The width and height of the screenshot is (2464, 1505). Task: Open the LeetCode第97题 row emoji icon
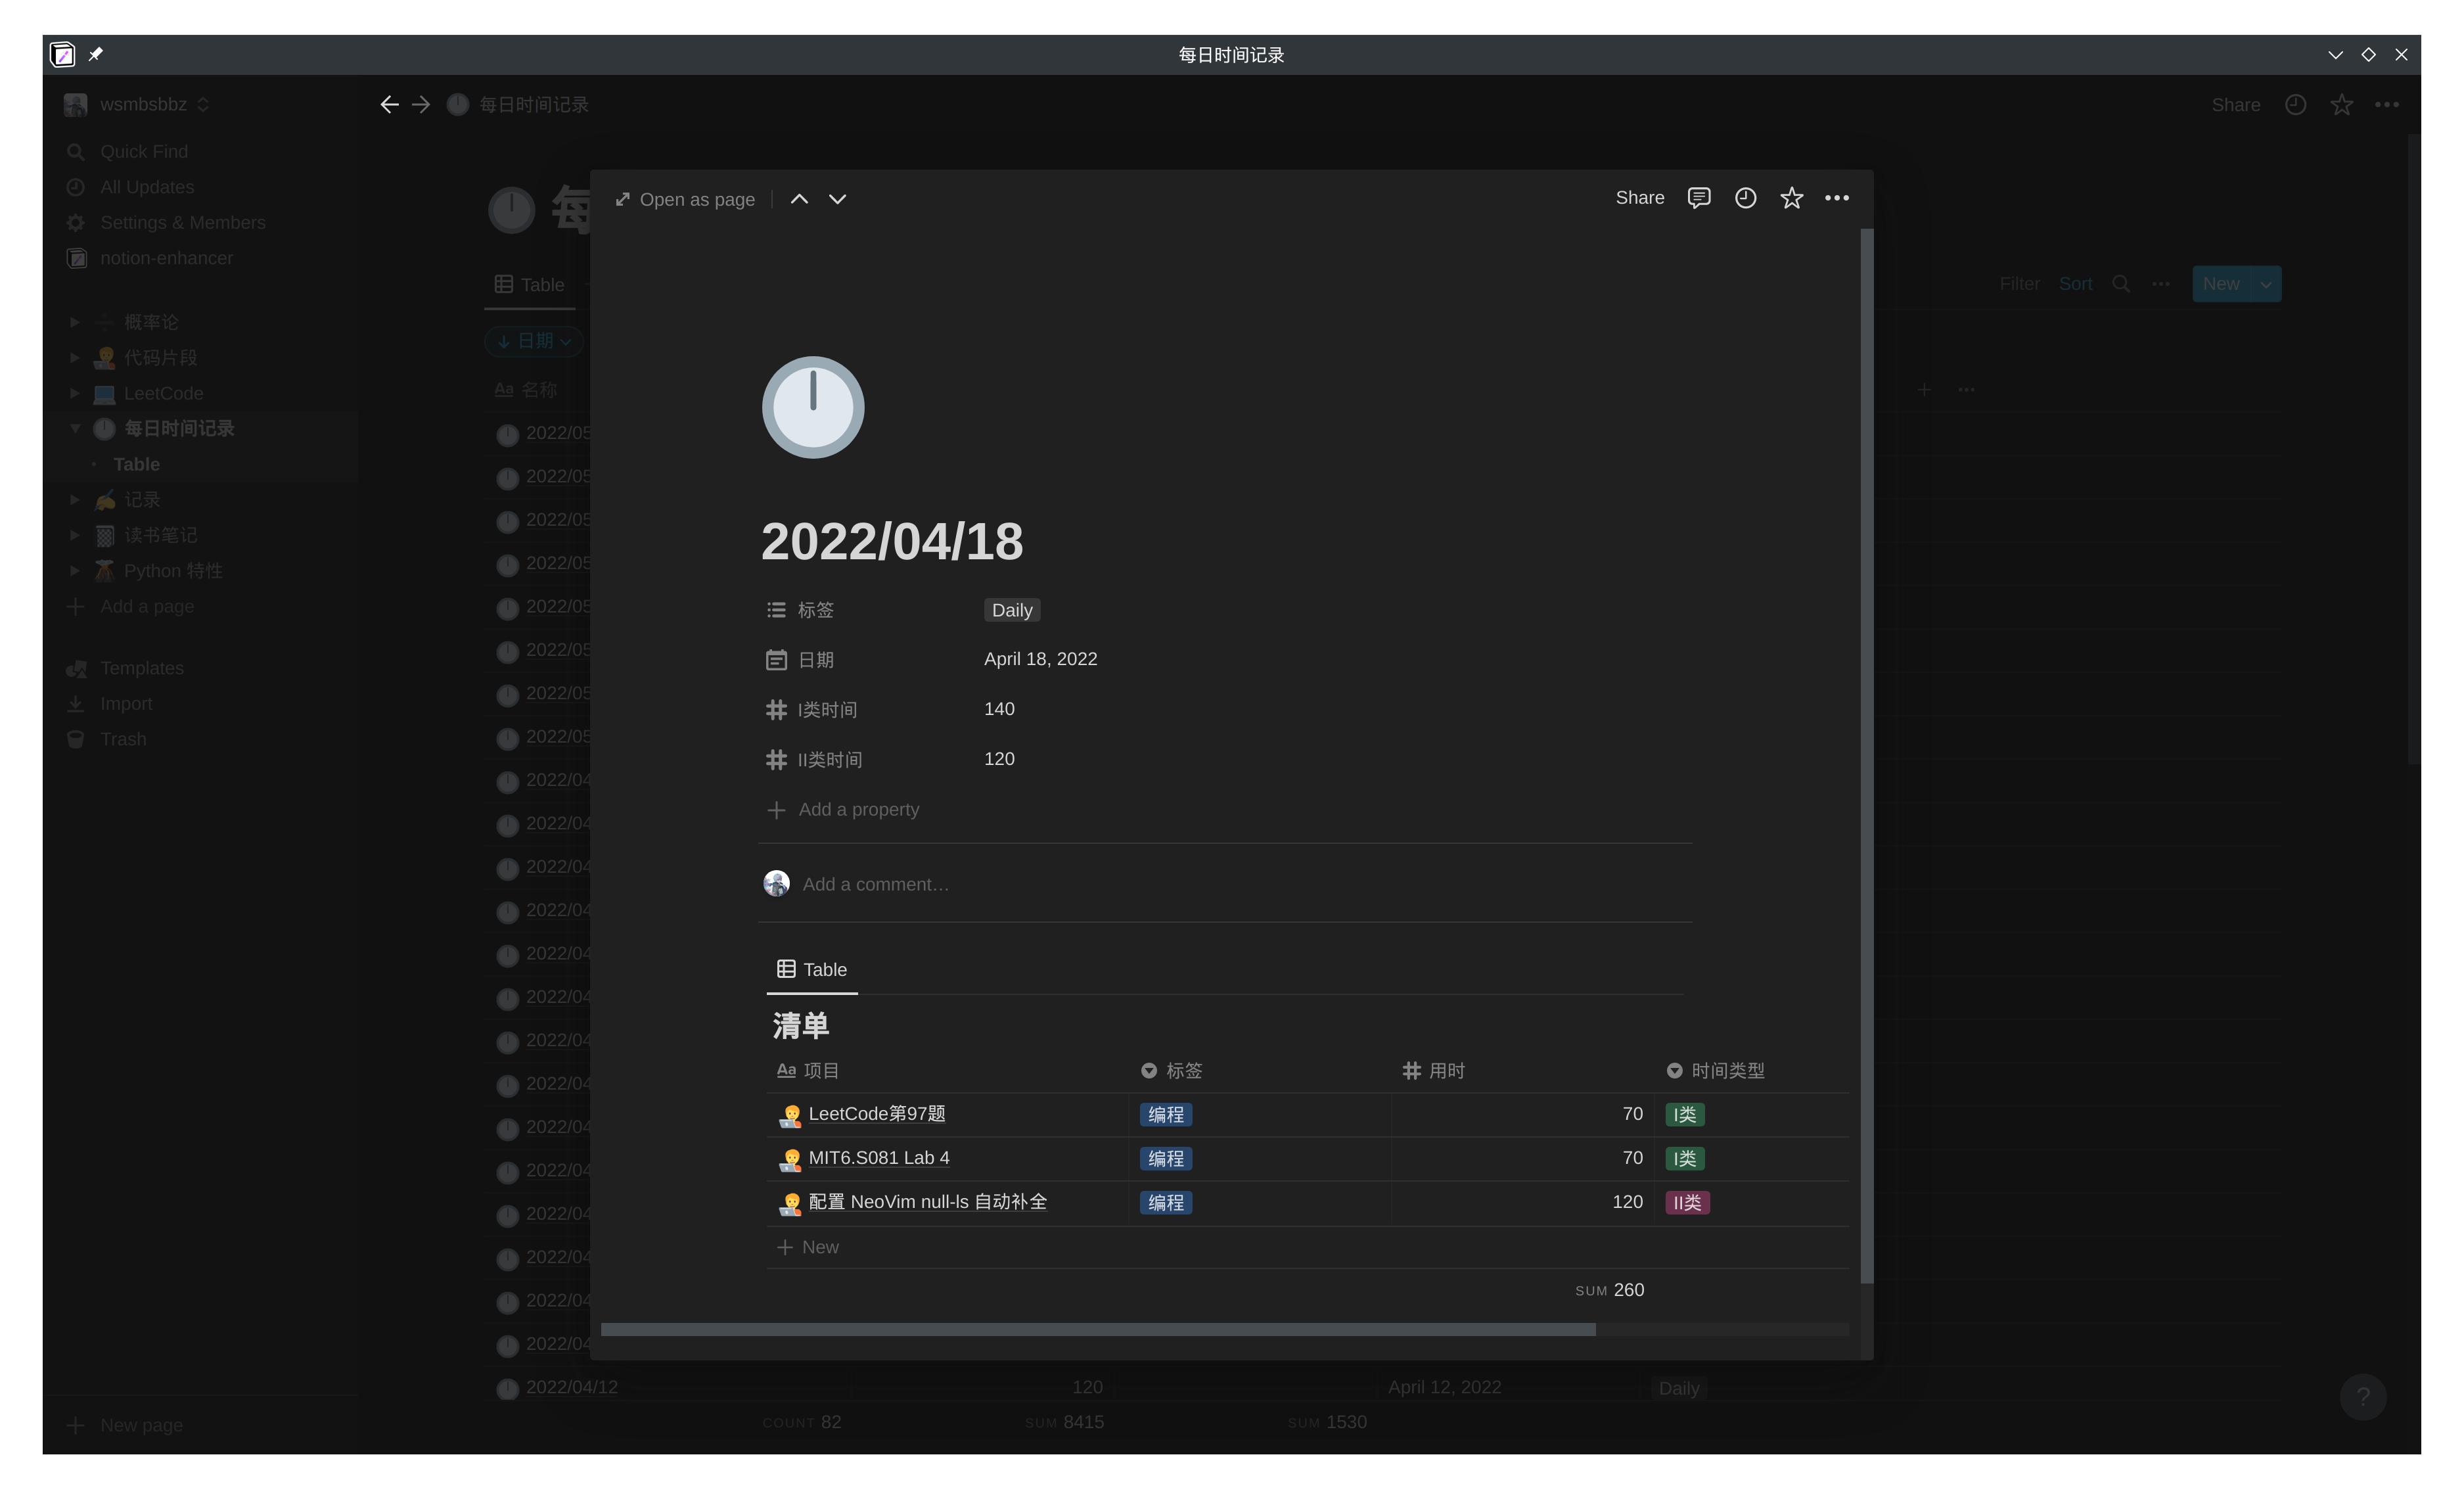(790, 1115)
